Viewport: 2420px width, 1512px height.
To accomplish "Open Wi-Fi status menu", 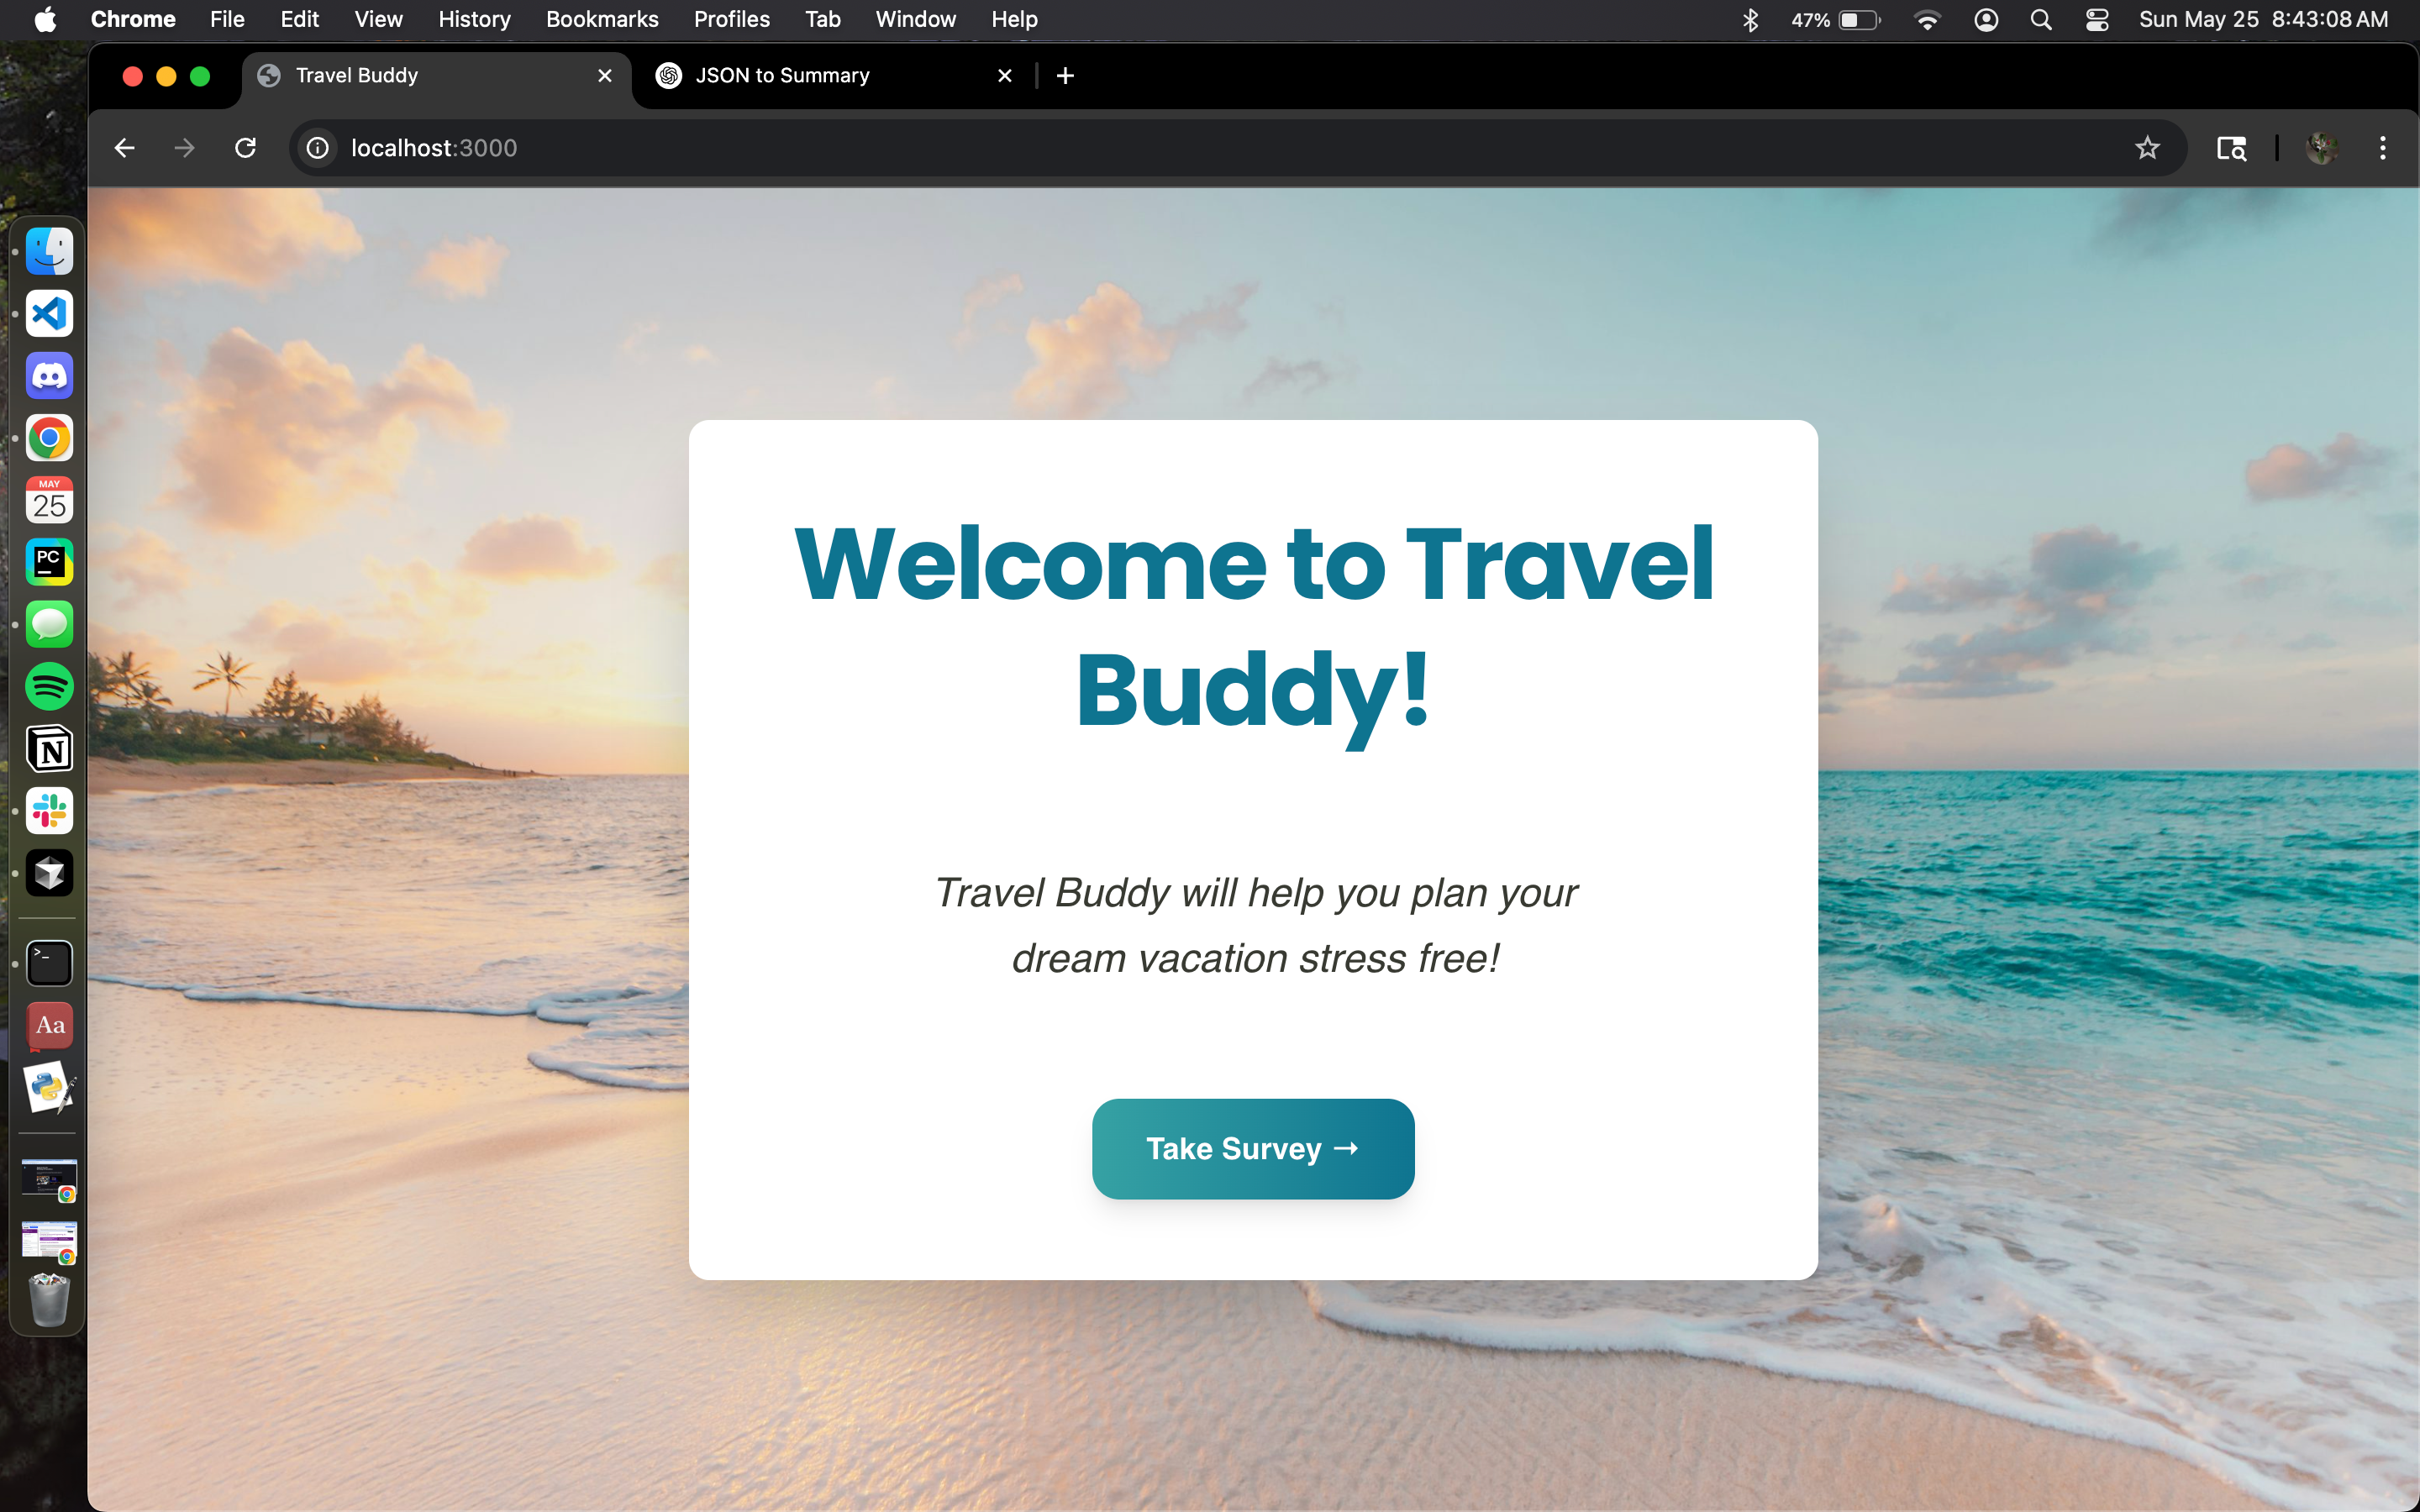I will 1926,19.
